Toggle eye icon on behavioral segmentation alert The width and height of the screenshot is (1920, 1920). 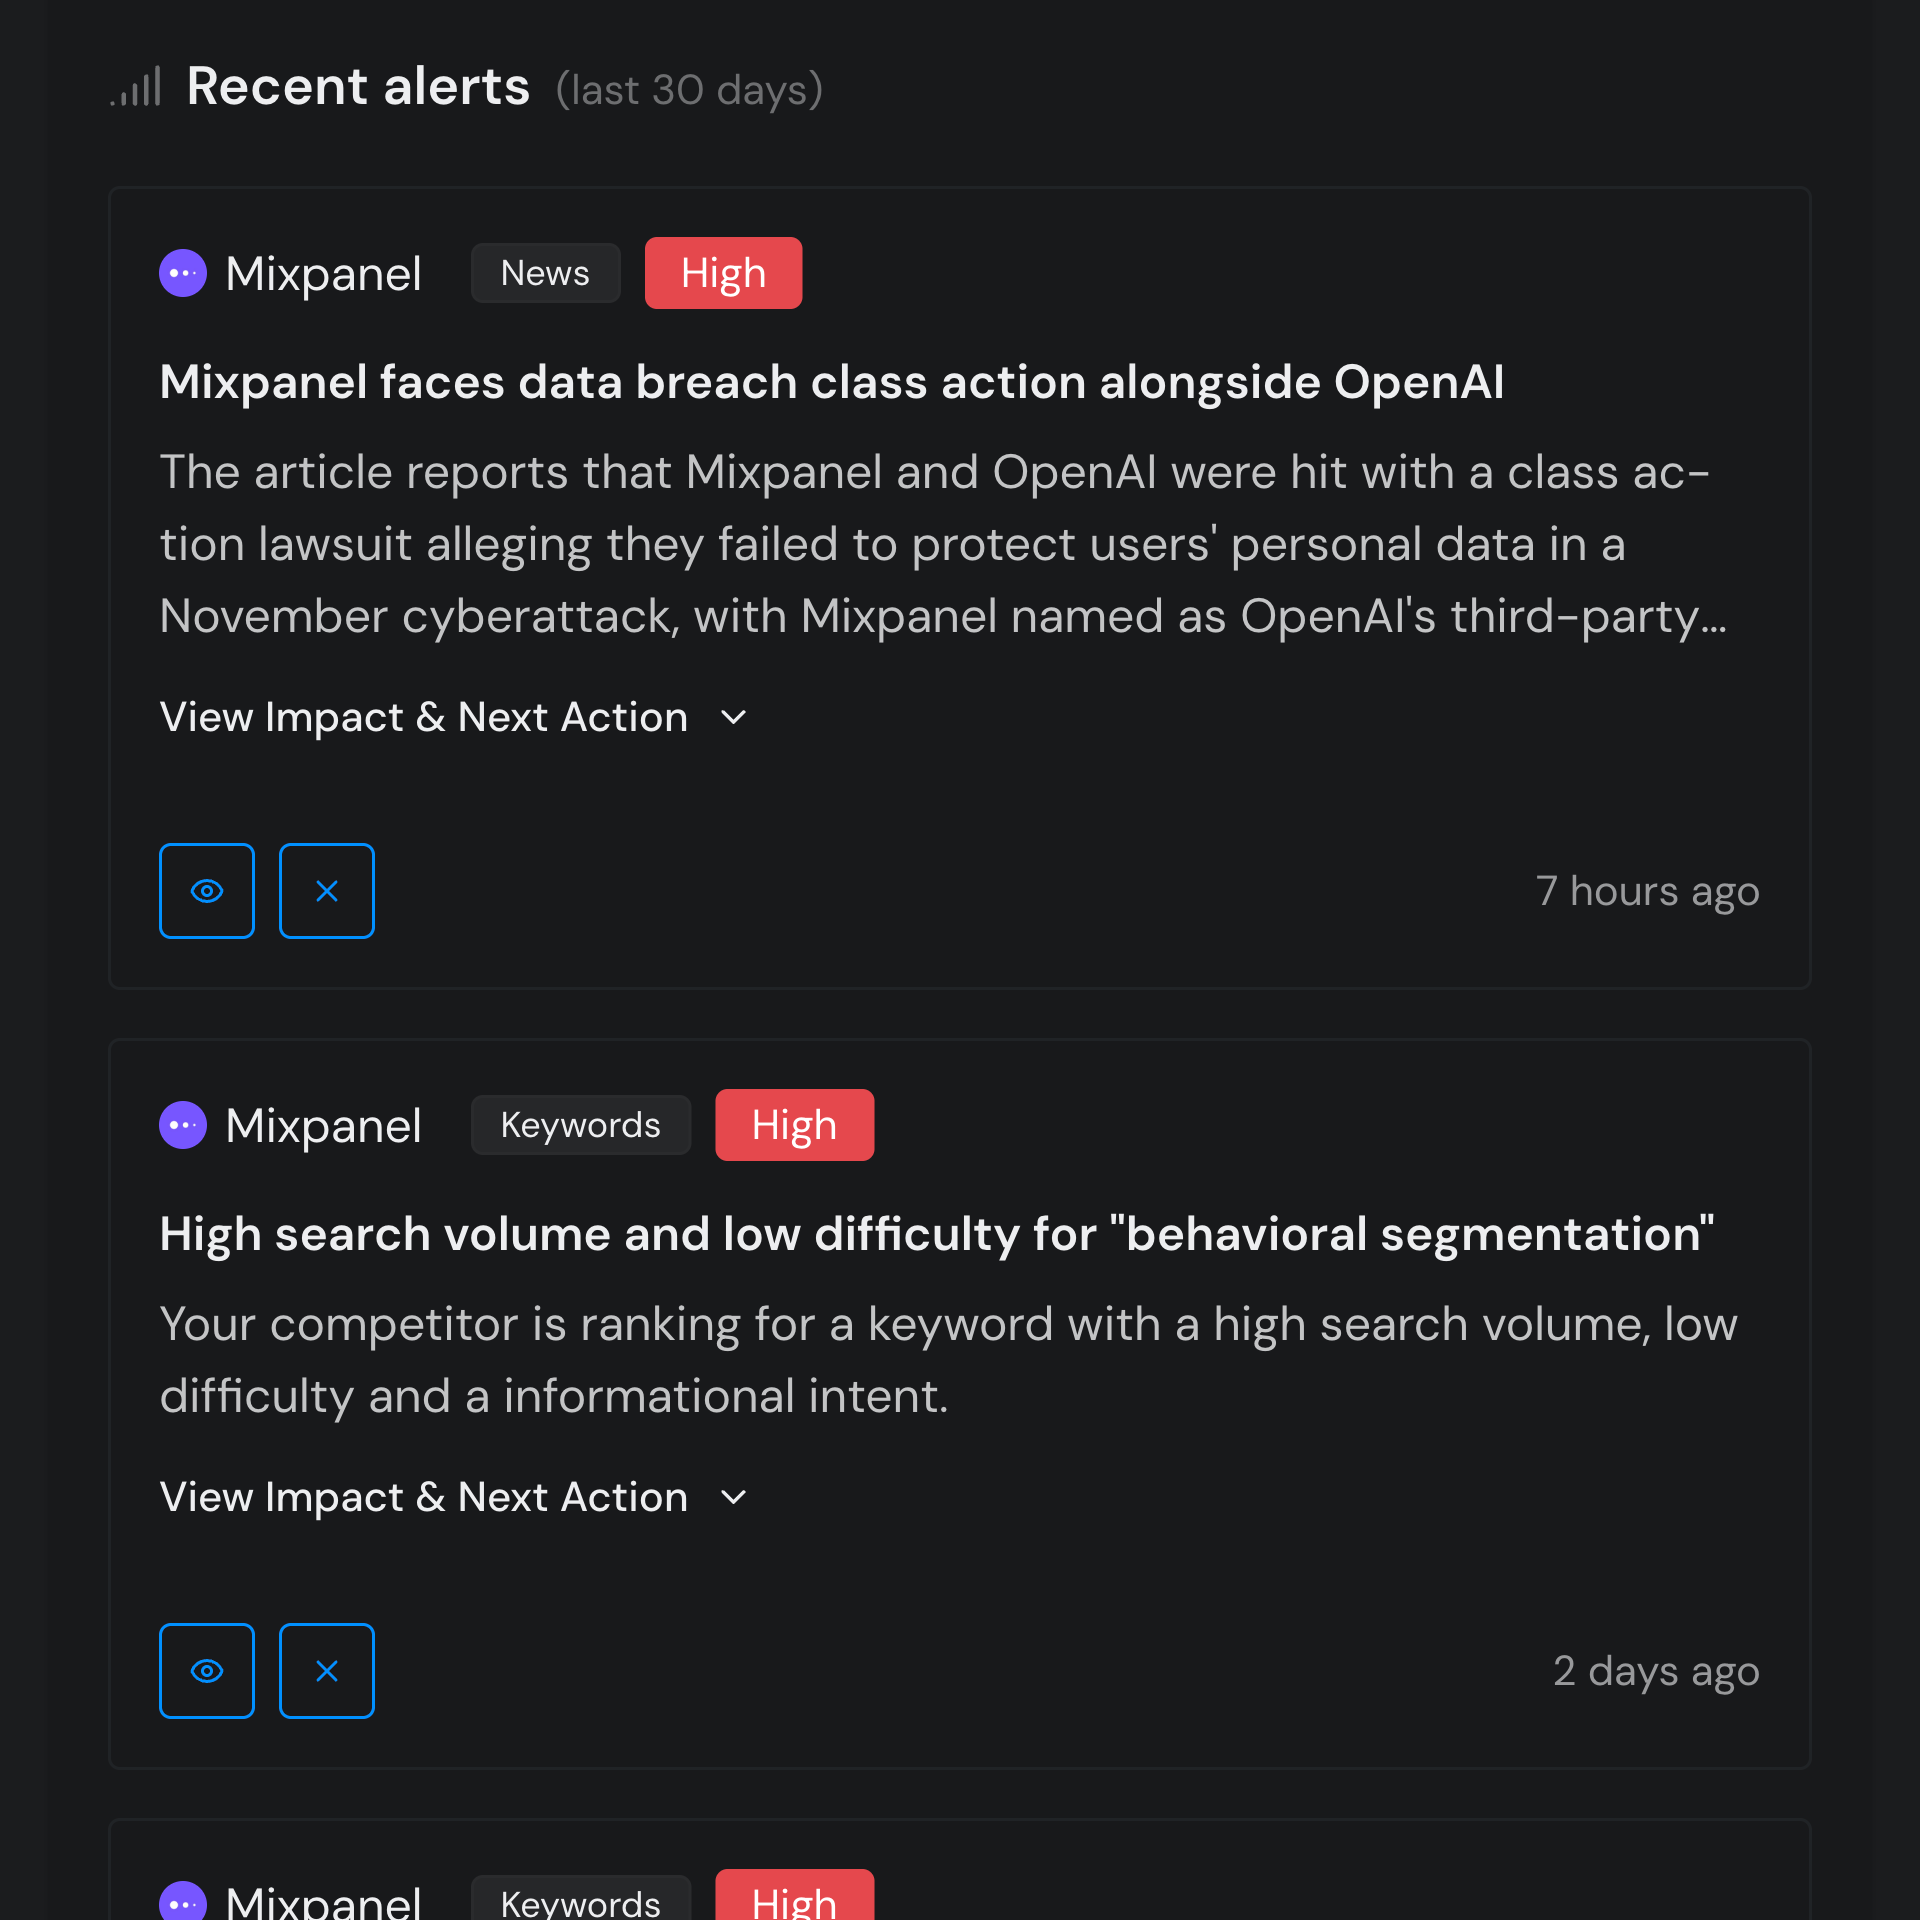pos(207,1671)
